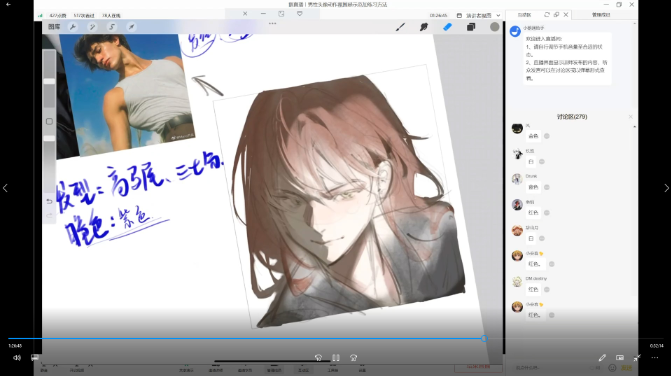Open the Actions wrench icon in Procreate
Screen dimensions: 671x376
pyautogui.click(x=73, y=27)
